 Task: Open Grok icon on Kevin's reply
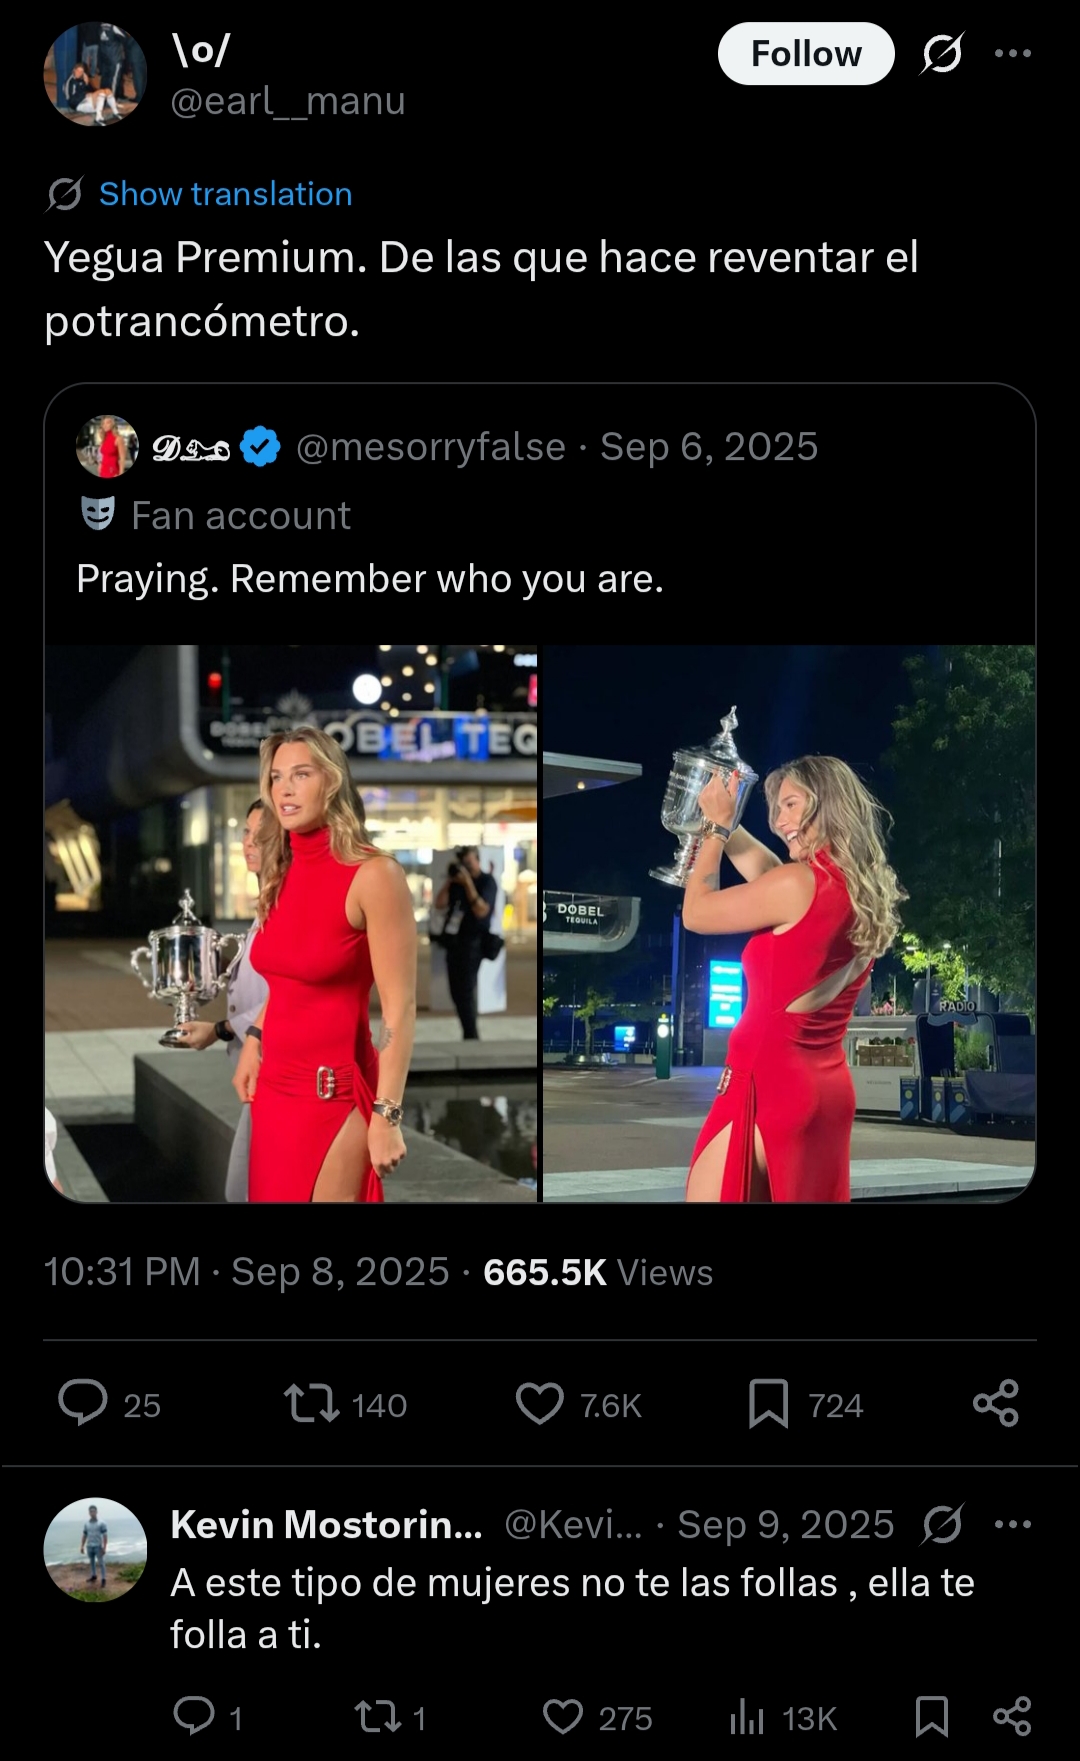(942, 1525)
